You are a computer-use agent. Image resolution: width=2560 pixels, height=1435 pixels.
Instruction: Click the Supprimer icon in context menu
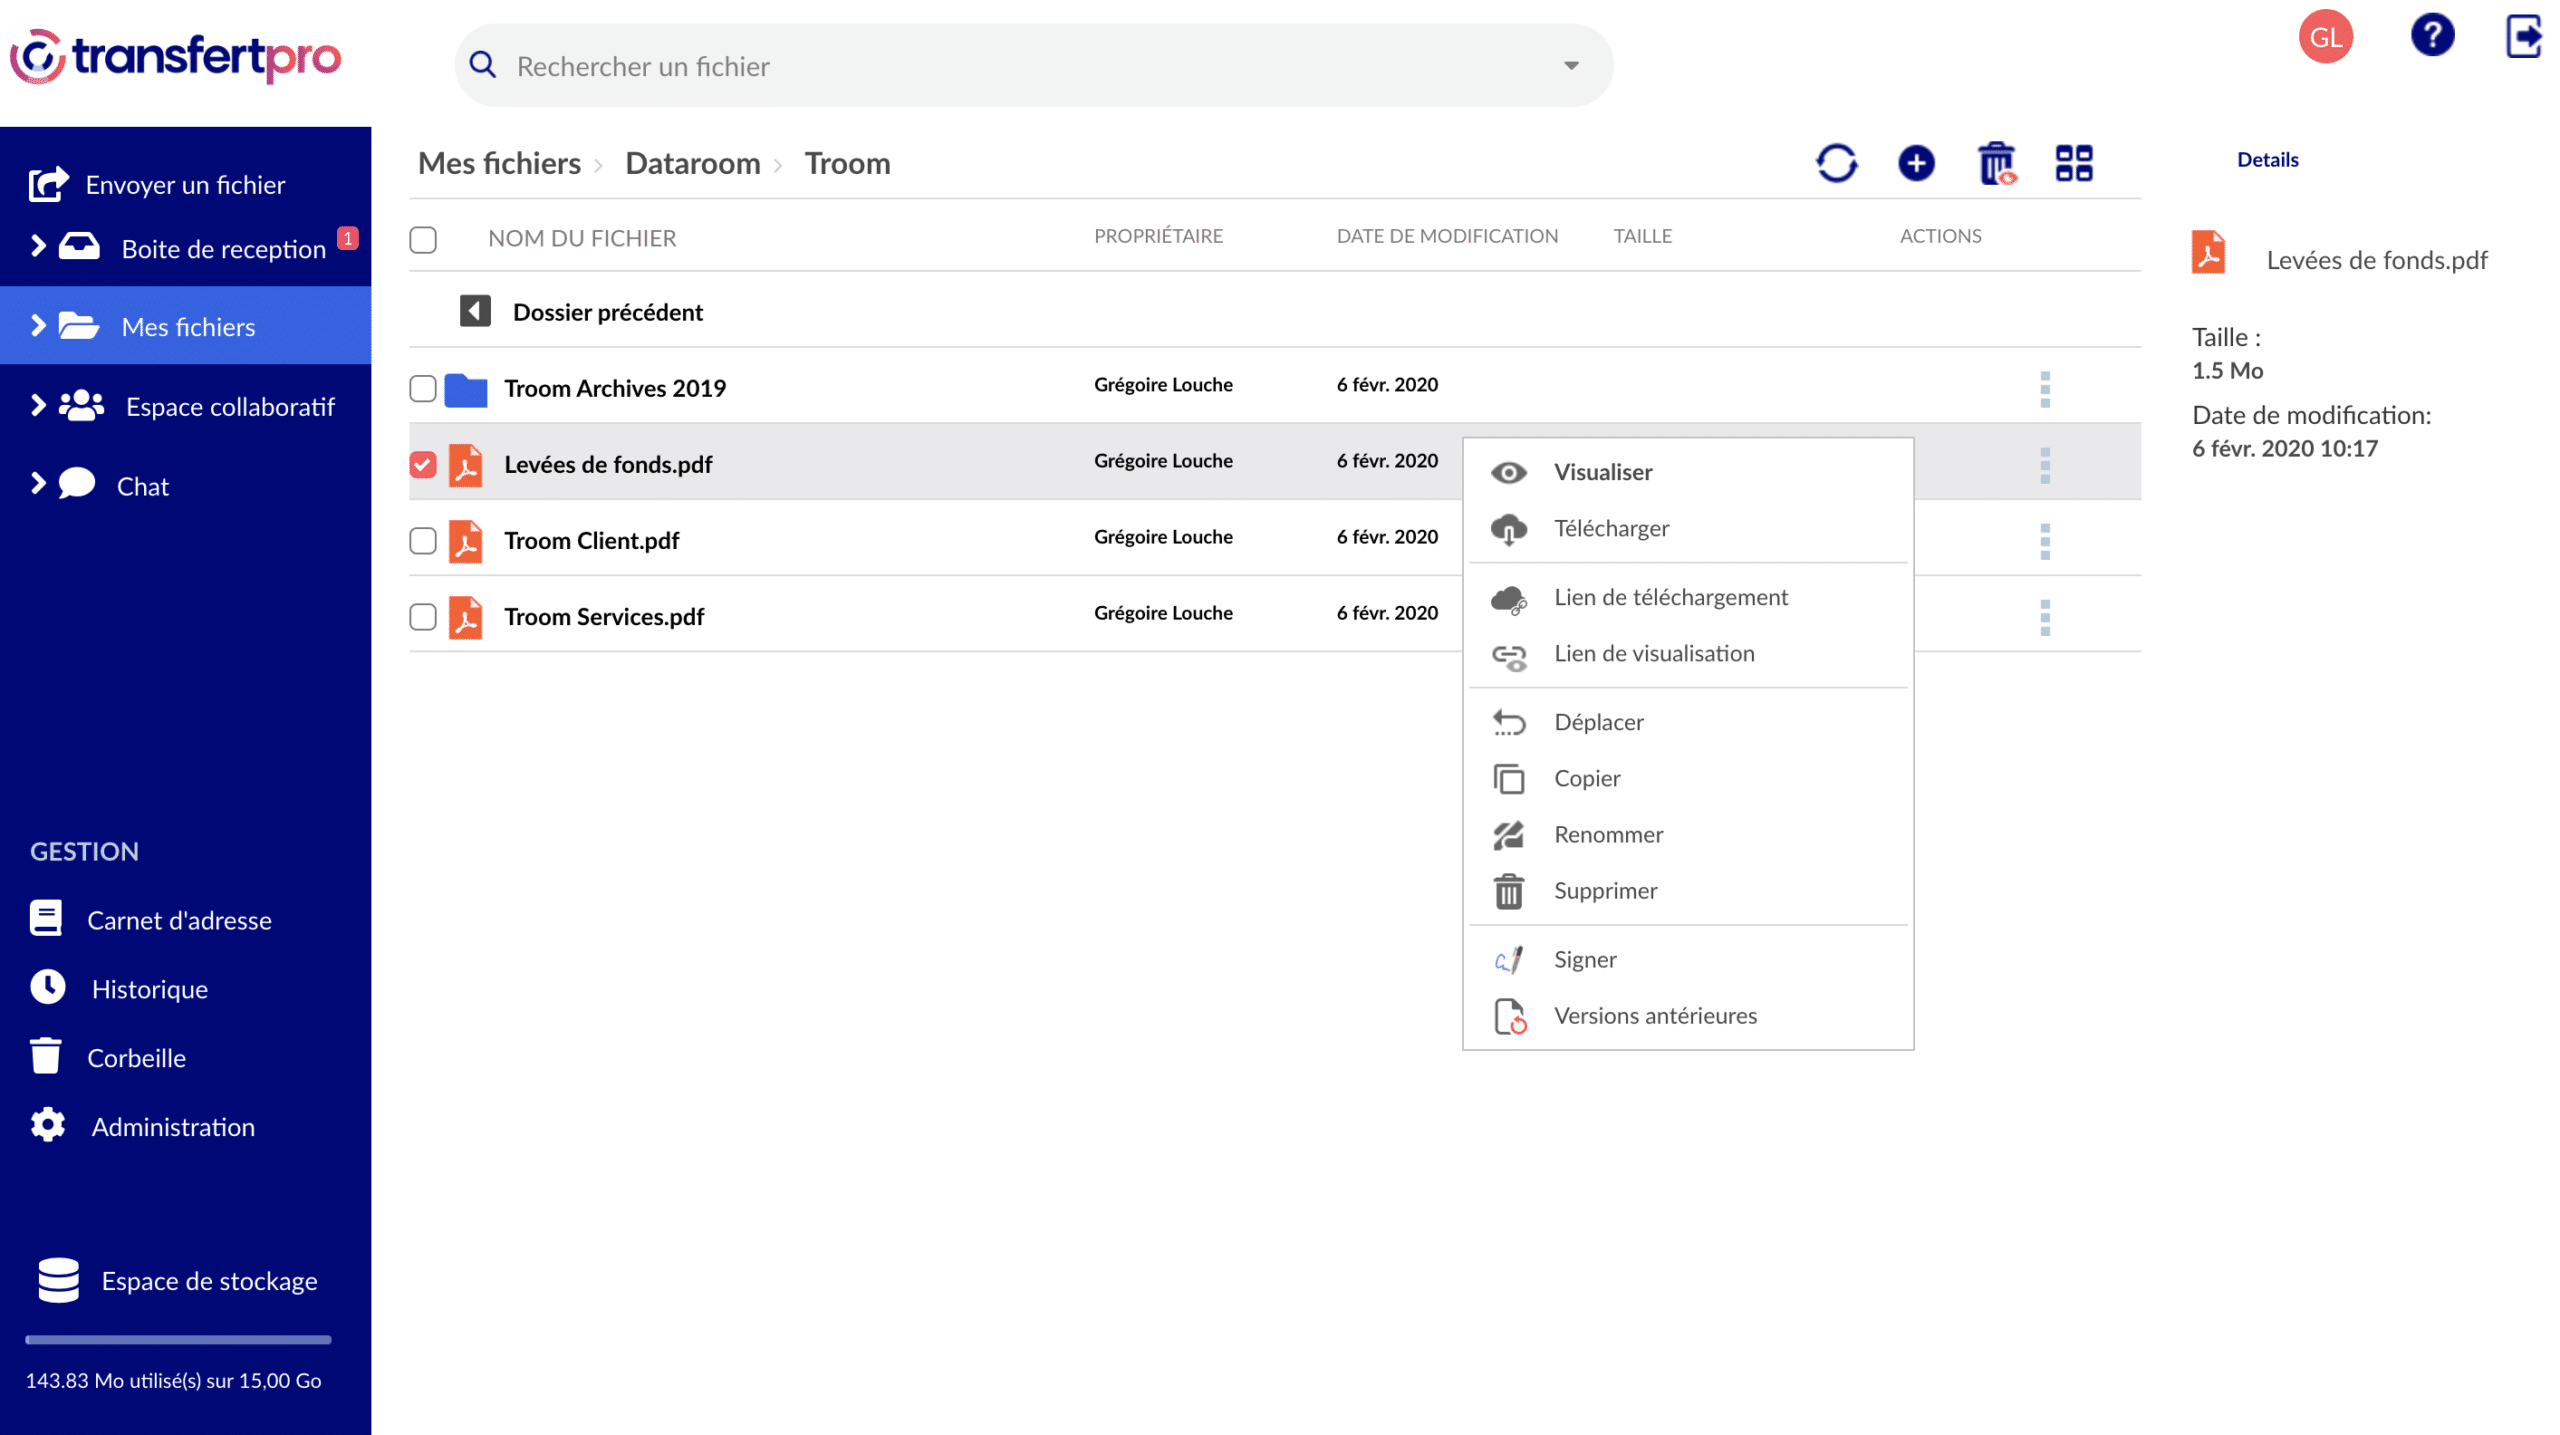1507,890
